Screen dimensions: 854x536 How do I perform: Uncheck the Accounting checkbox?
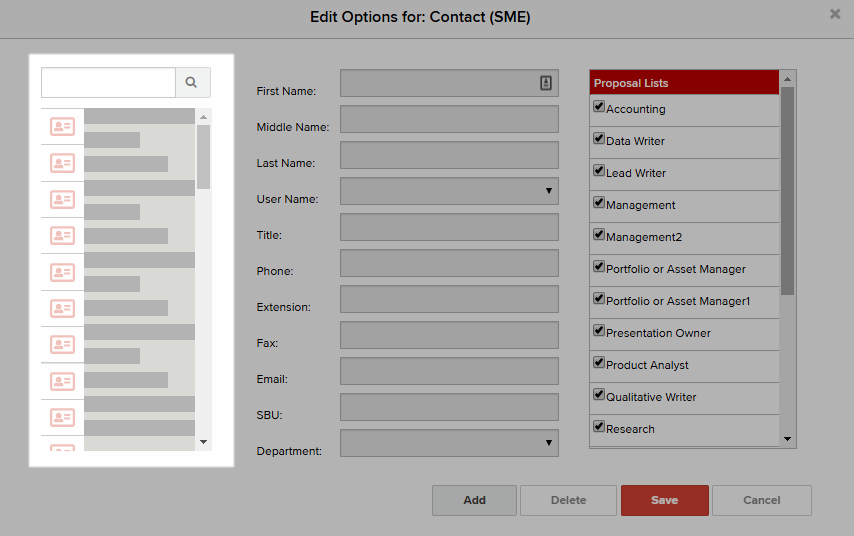[x=599, y=106]
